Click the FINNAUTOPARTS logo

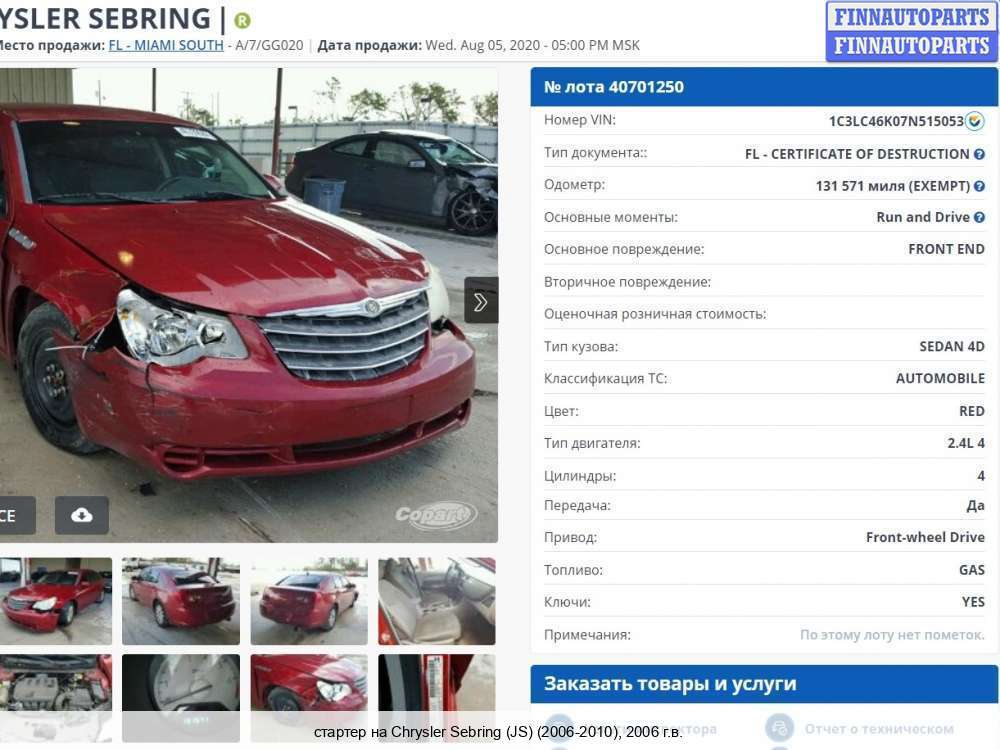tap(912, 31)
